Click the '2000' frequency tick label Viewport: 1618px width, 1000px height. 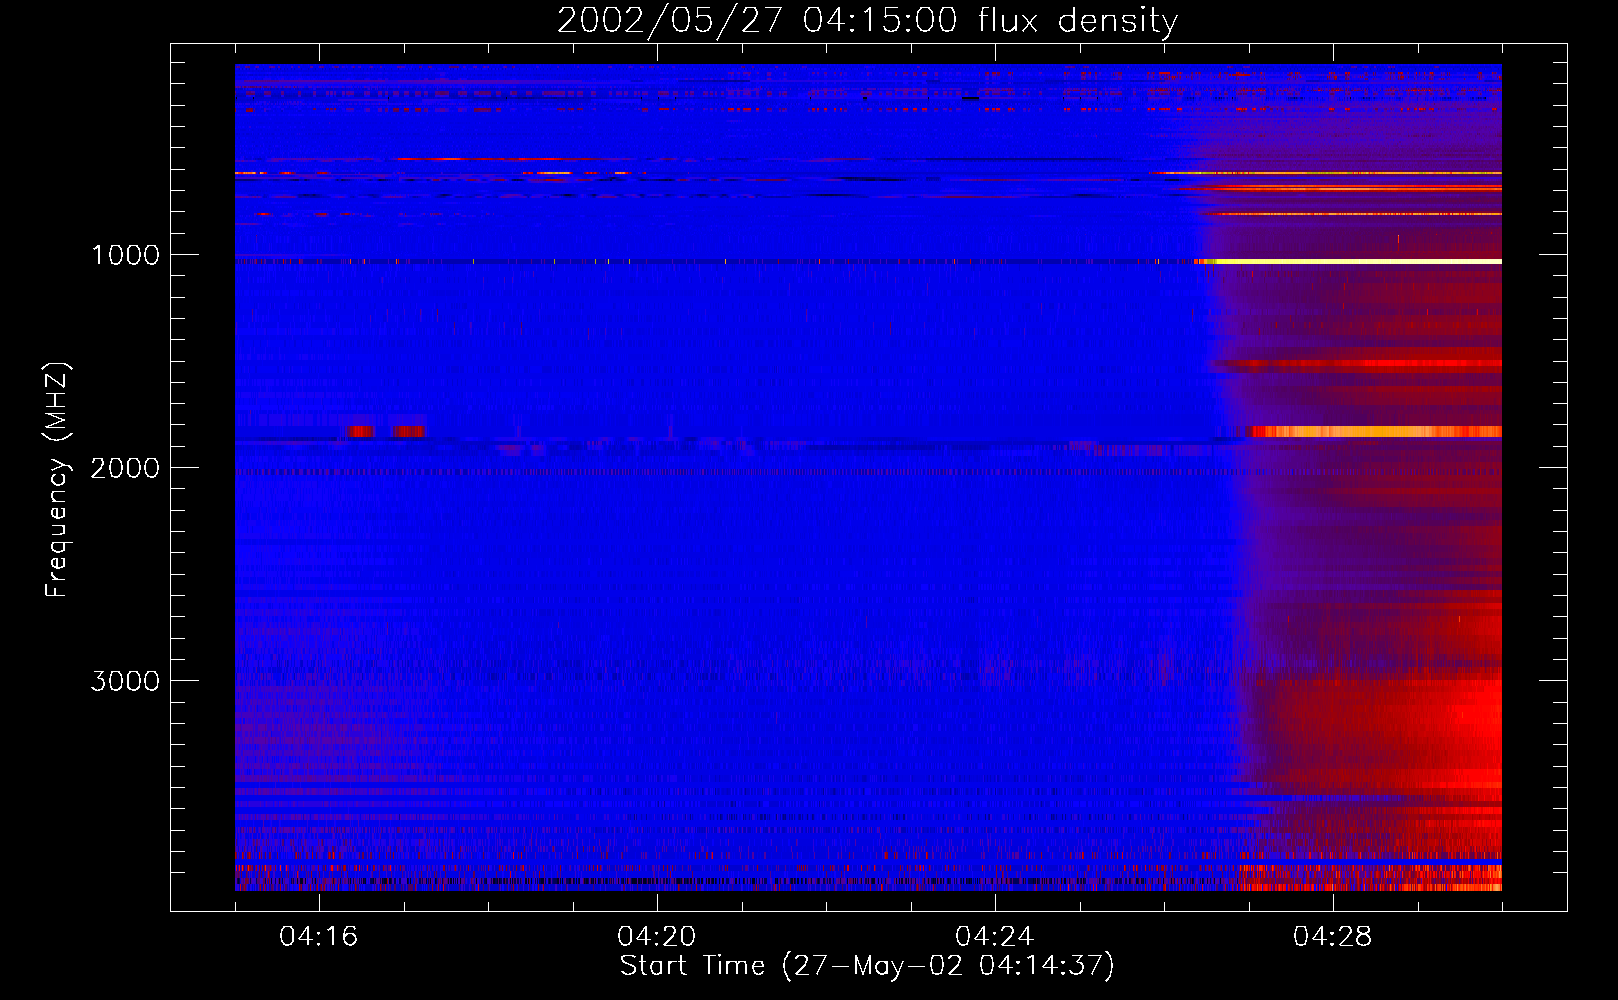tap(125, 468)
